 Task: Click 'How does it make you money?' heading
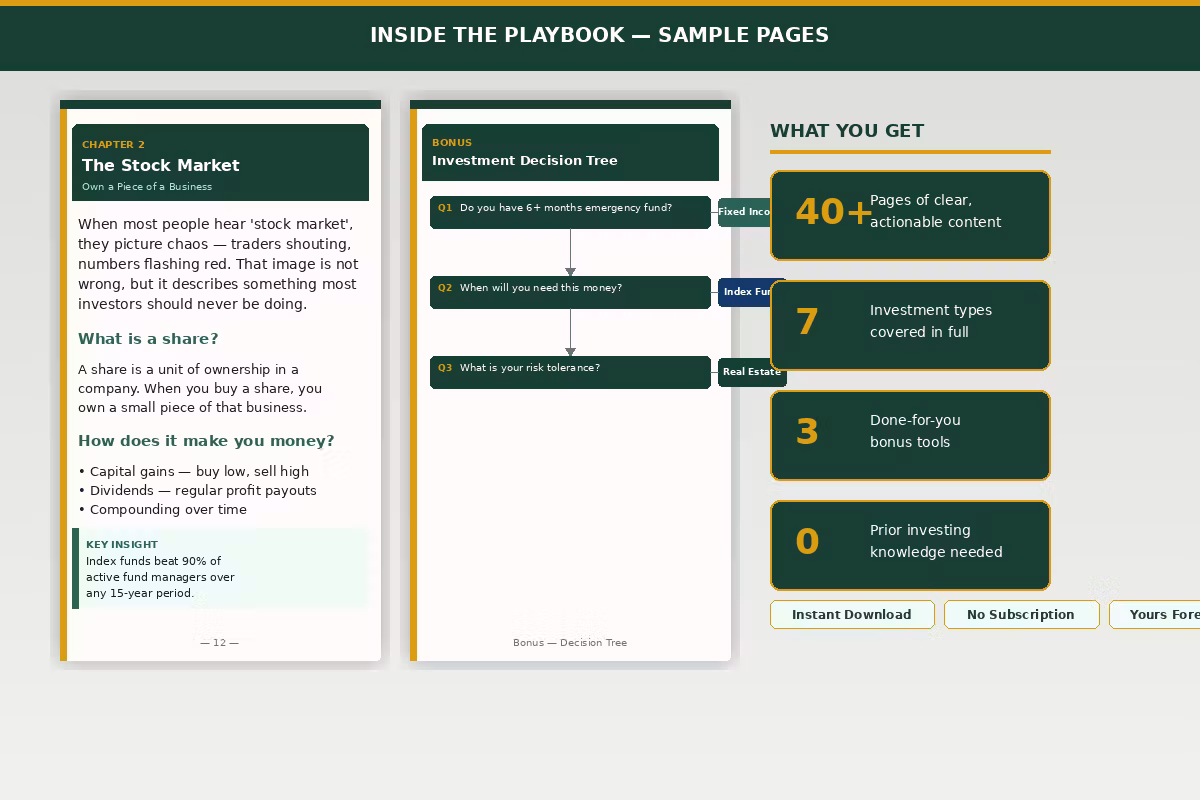[x=206, y=440]
